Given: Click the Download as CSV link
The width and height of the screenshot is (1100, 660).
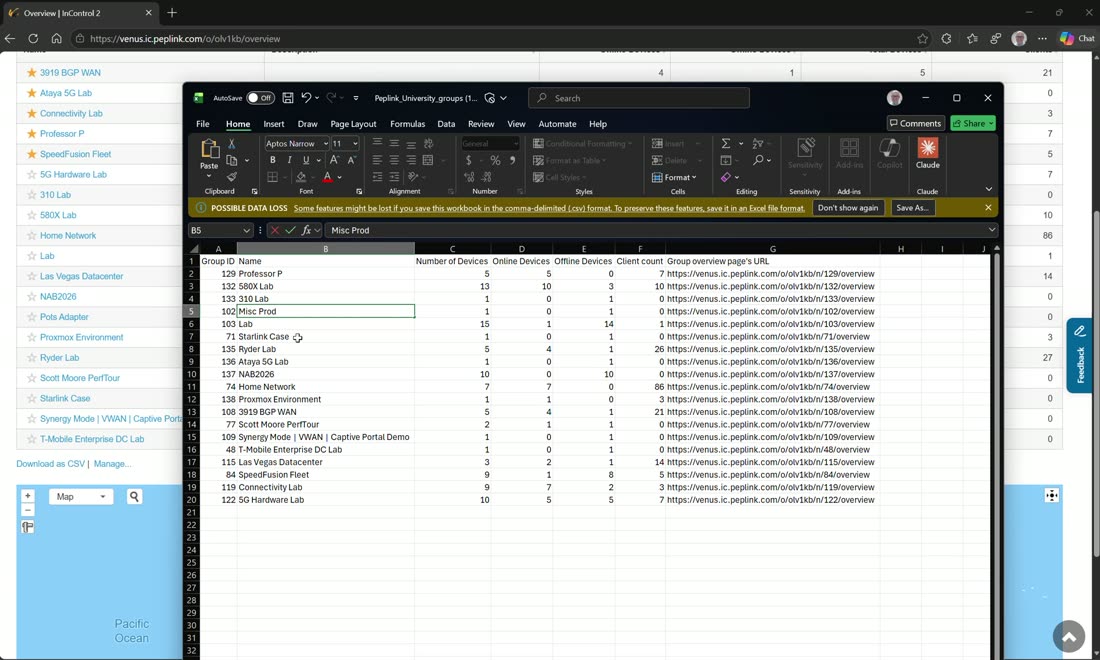Looking at the screenshot, I should pyautogui.click(x=51, y=464).
